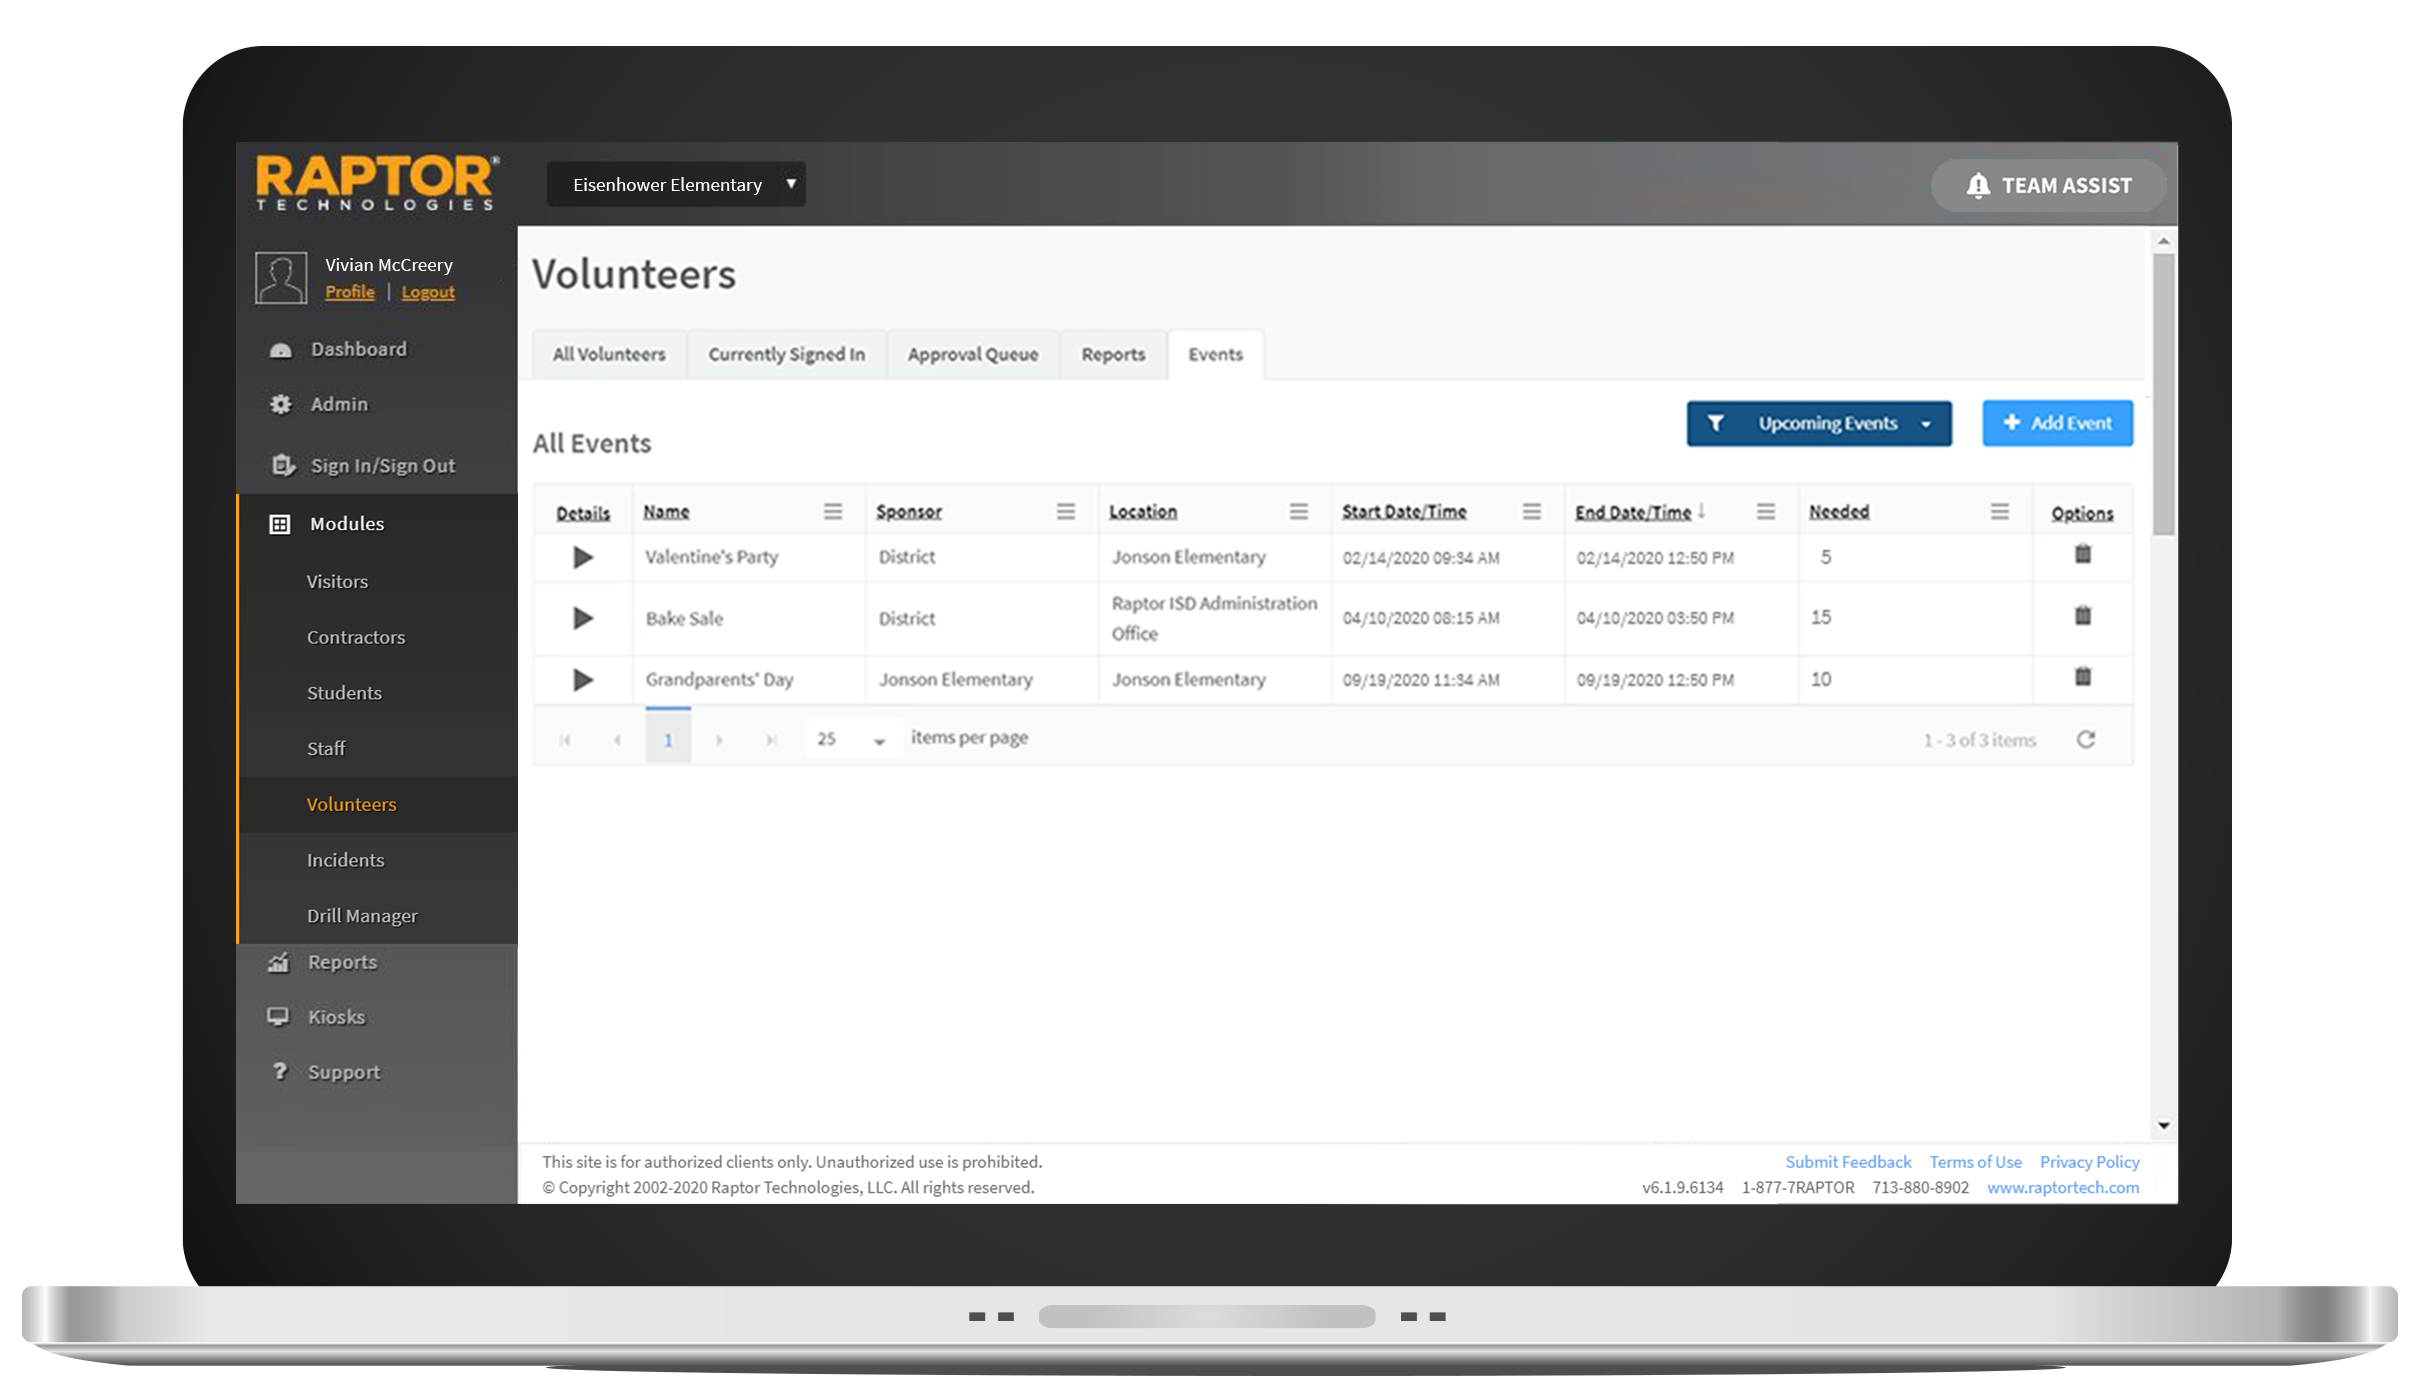Click the Submit Feedback link
This screenshot has height=1400, width=2432.
(1847, 1161)
